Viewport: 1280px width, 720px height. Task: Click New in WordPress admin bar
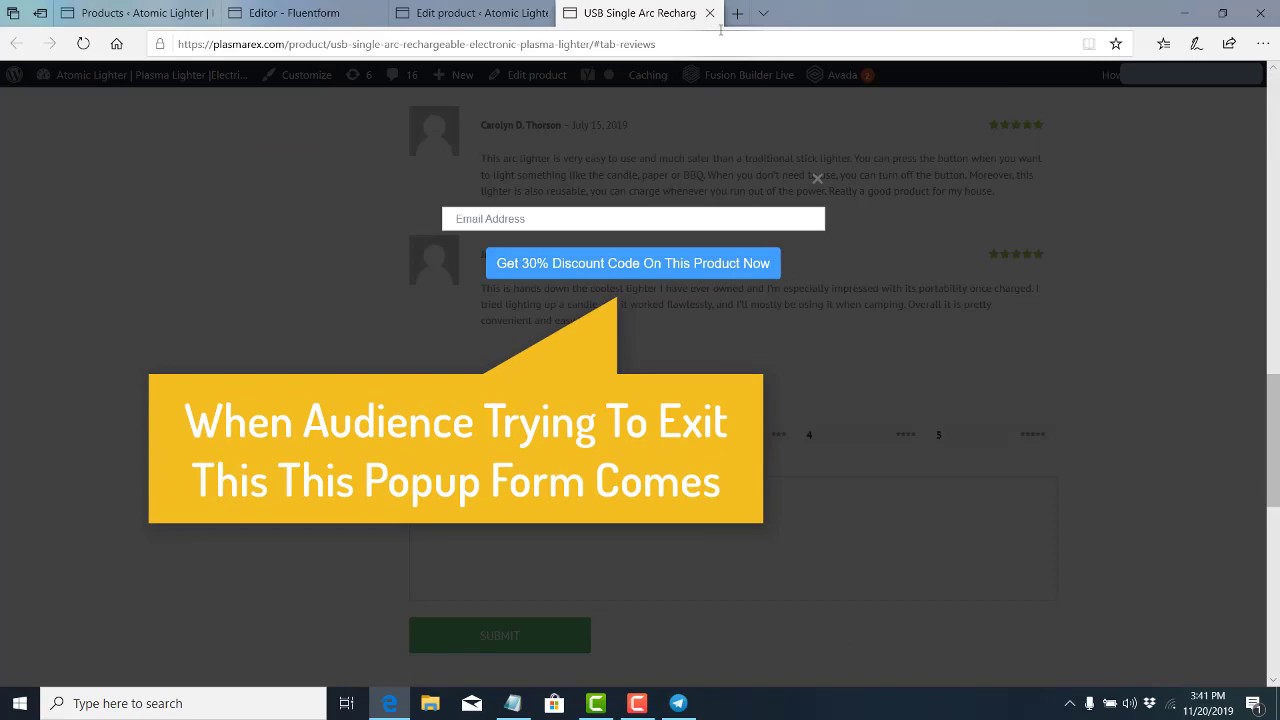pos(453,75)
